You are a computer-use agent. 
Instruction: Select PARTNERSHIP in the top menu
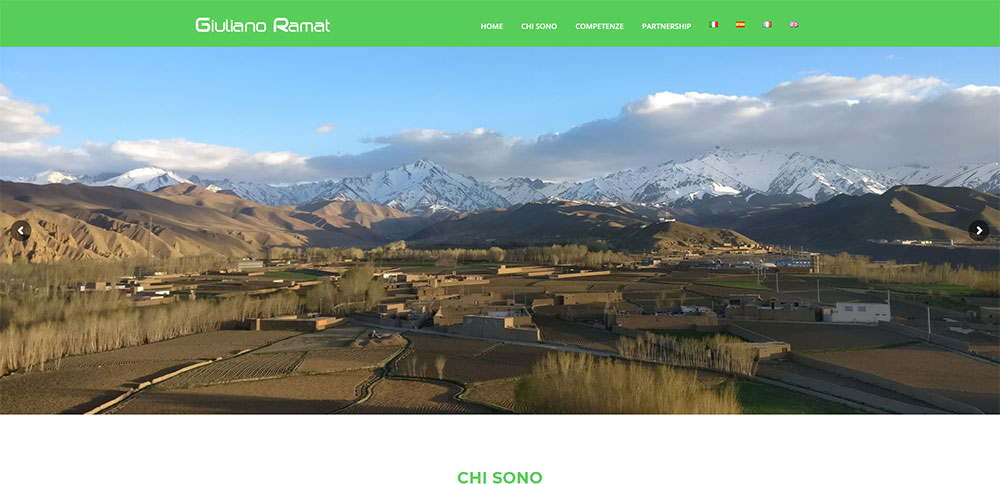(666, 26)
